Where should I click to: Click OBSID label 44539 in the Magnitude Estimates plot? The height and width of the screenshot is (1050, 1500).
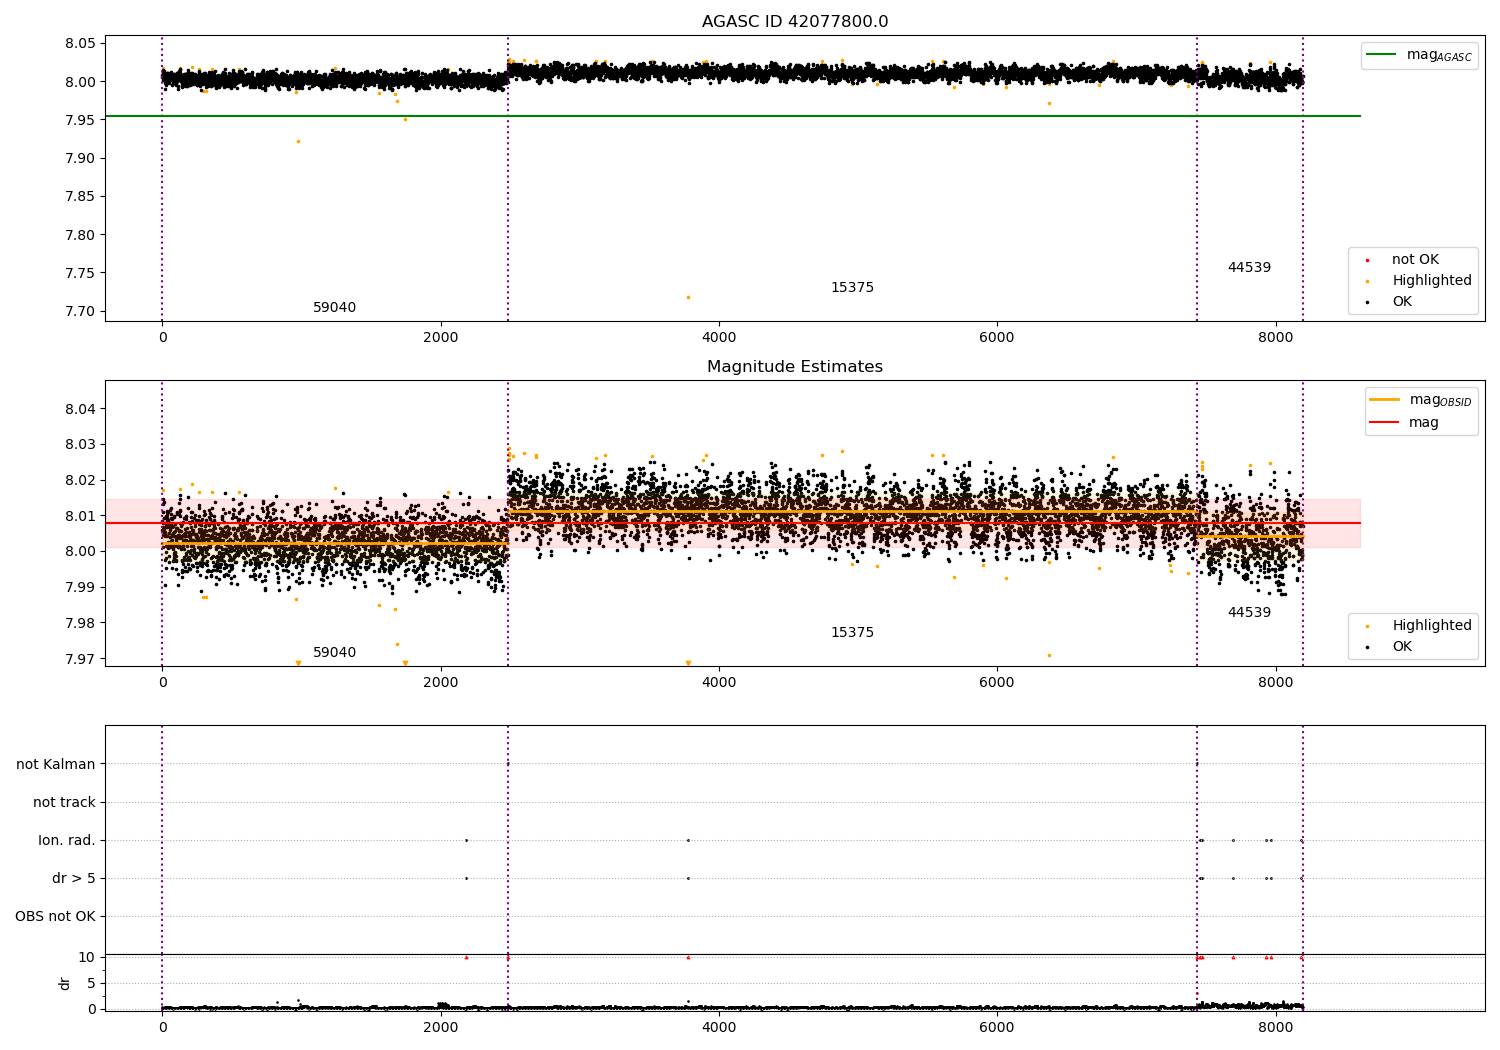coord(1249,613)
